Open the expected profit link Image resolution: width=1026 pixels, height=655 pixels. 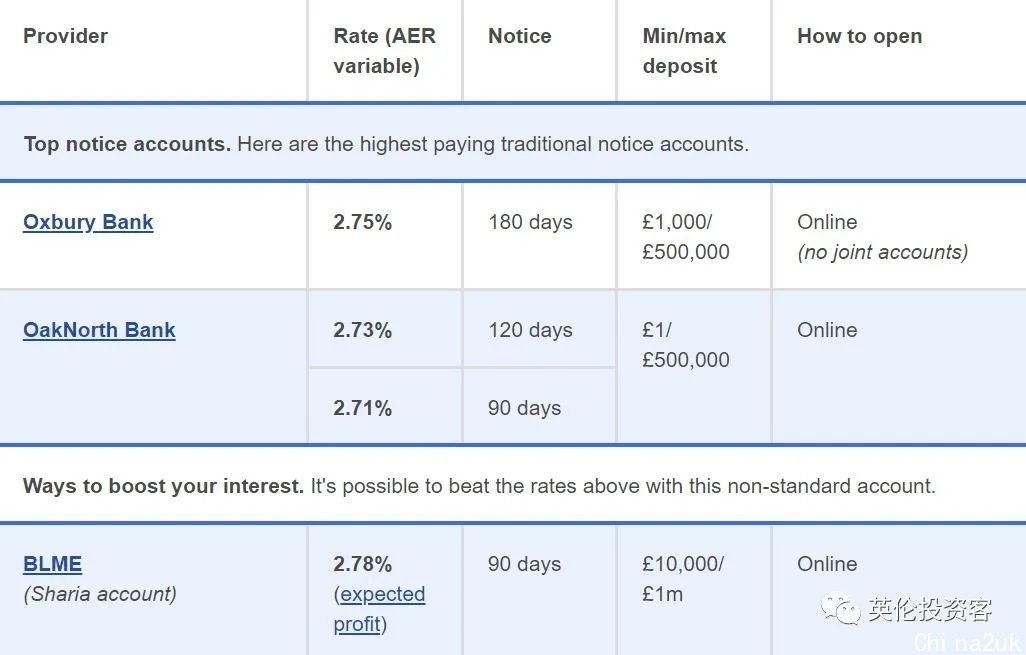click(x=380, y=609)
